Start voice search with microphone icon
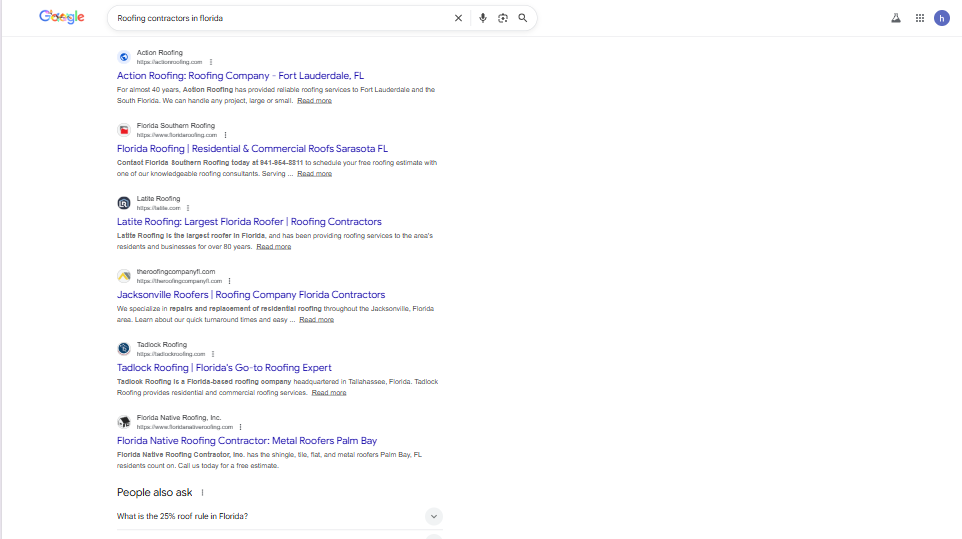Screen dimensions: 962x539 coord(483,18)
